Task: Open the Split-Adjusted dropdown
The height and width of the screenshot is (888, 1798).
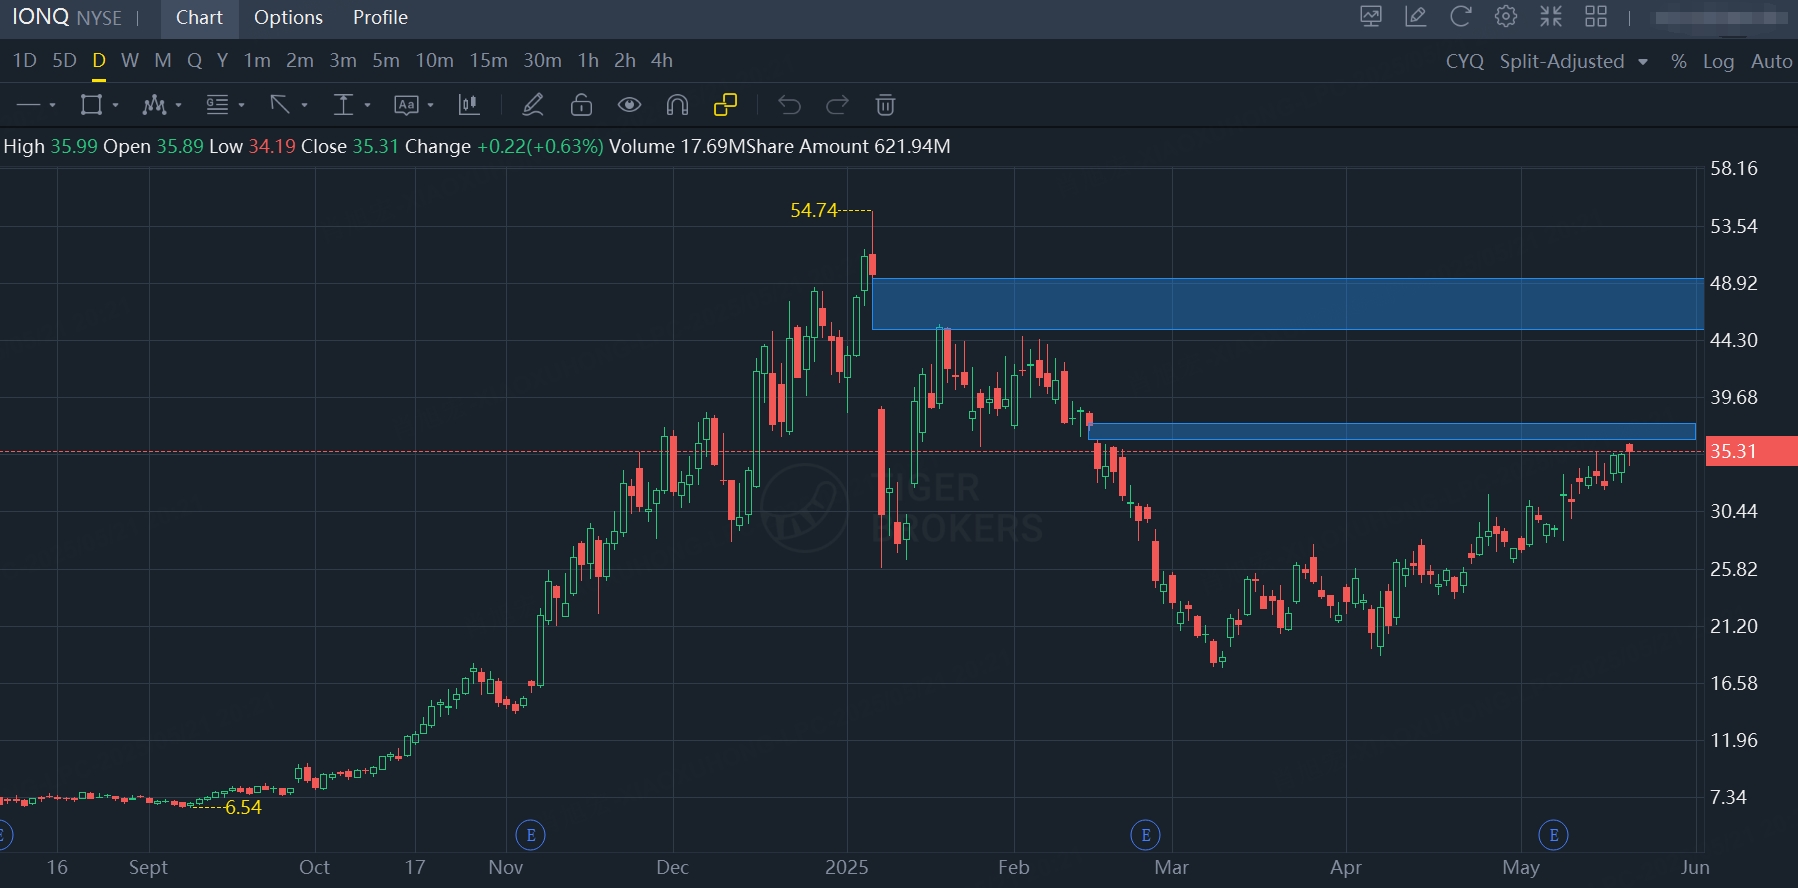Action: pos(1573,61)
